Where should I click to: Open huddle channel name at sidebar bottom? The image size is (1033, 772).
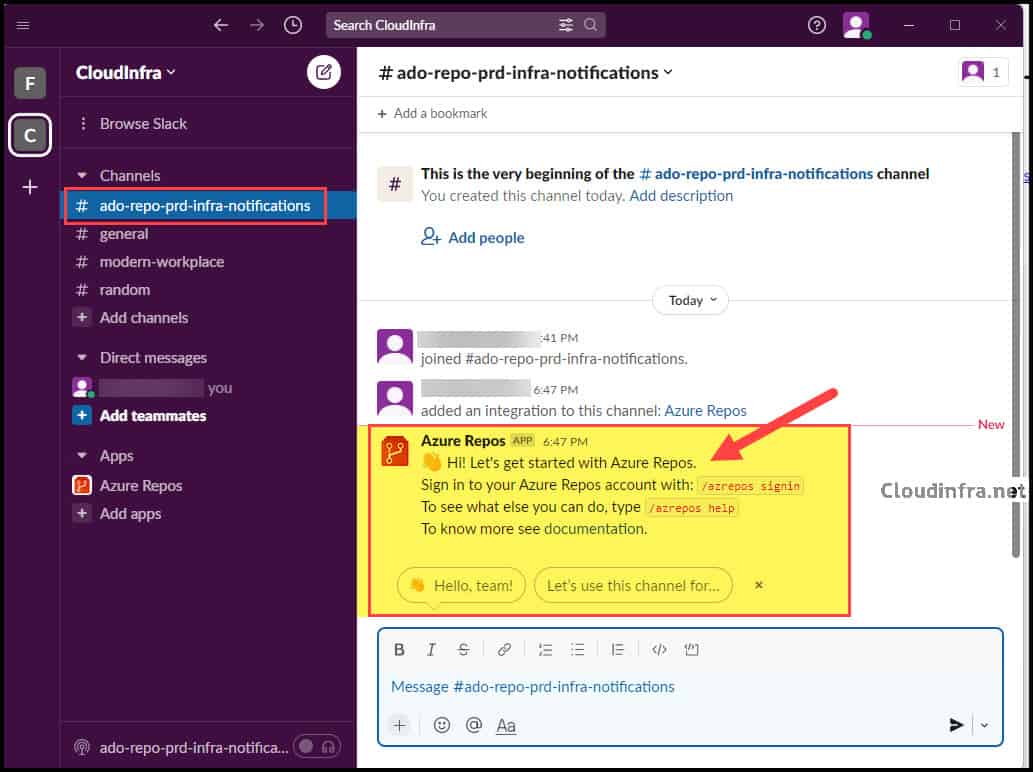(x=194, y=748)
